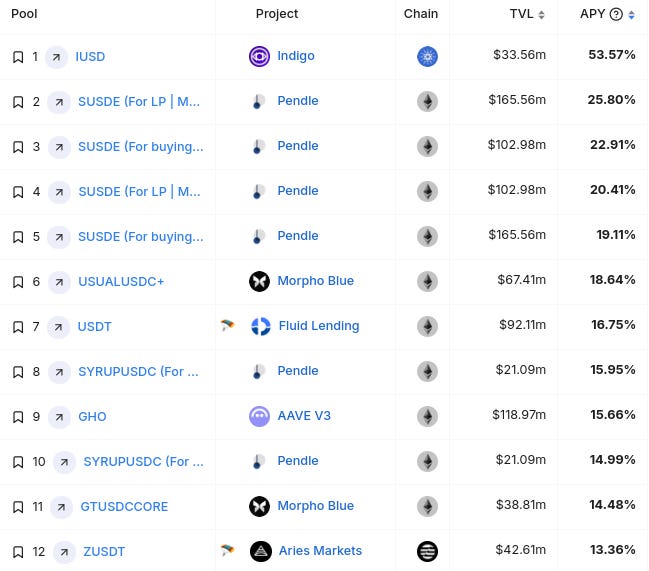This screenshot has height=571, width=649.
Task: Open the Indigo project link
Action: 296,56
